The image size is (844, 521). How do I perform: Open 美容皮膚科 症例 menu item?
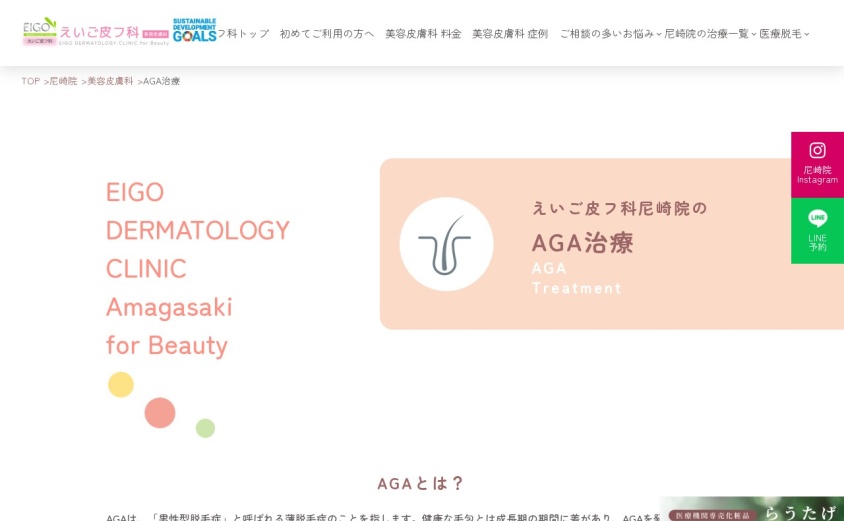click(510, 34)
